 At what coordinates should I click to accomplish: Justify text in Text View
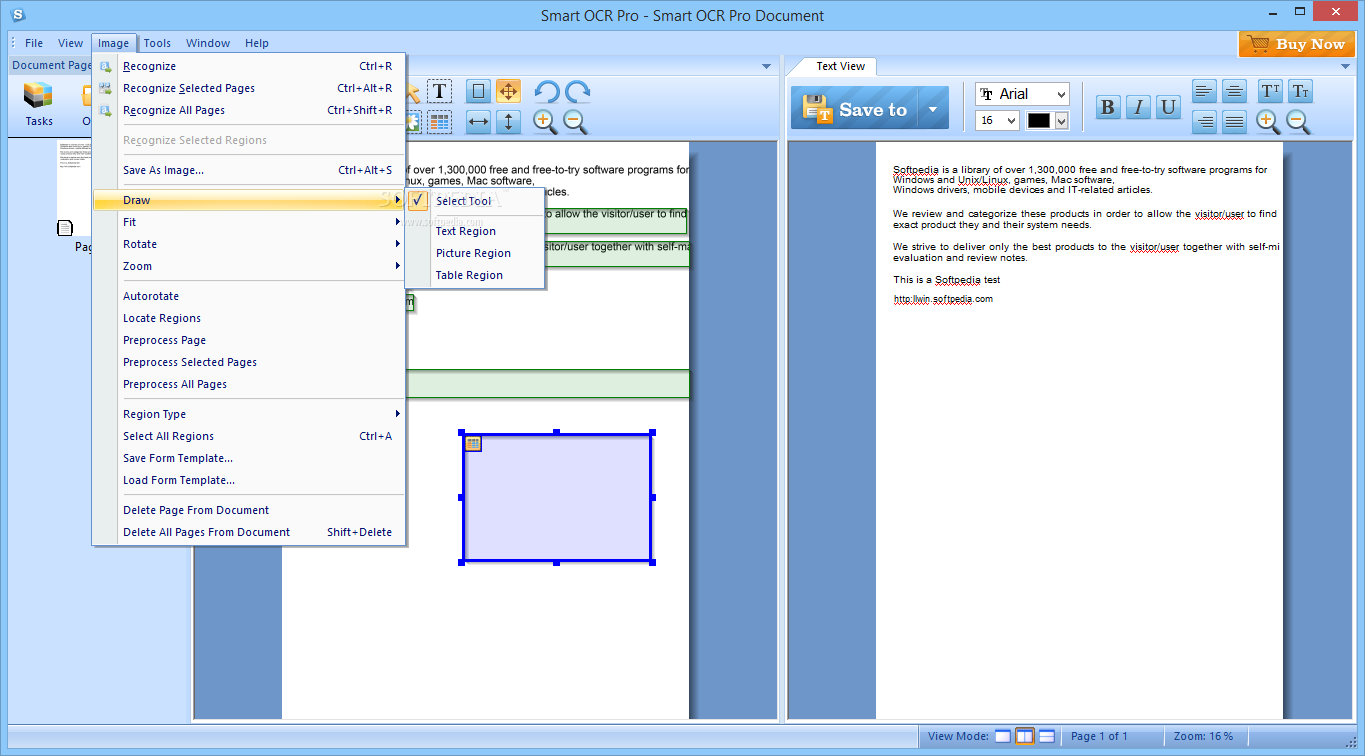point(1234,122)
